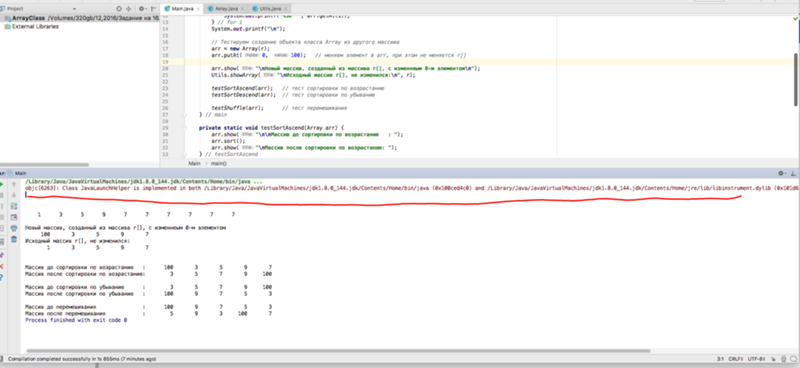
Task: Close the Main.java tab
Action: 199,9
